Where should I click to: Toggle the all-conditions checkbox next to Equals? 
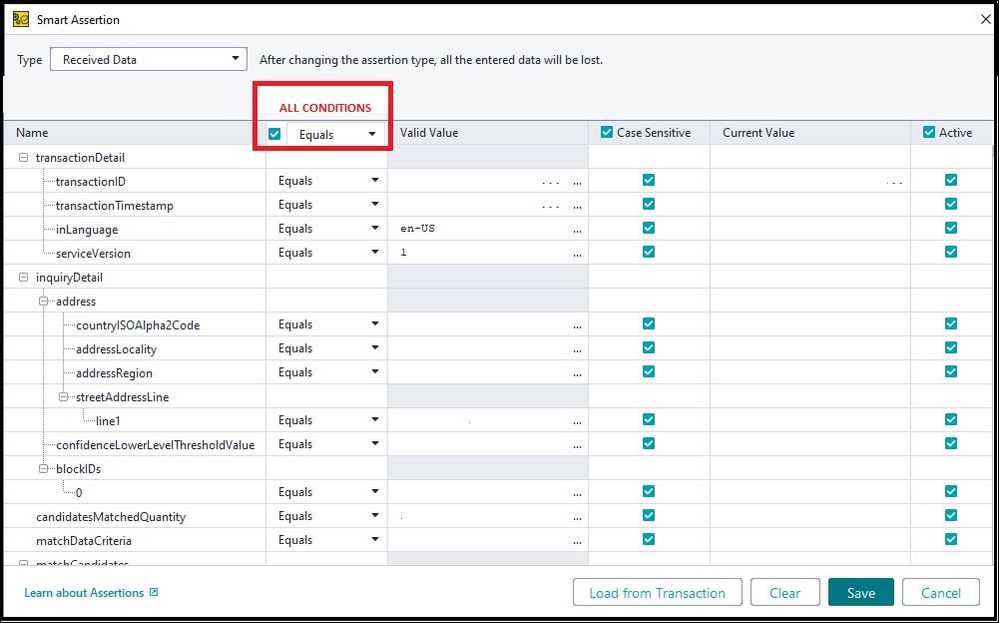tap(275, 134)
